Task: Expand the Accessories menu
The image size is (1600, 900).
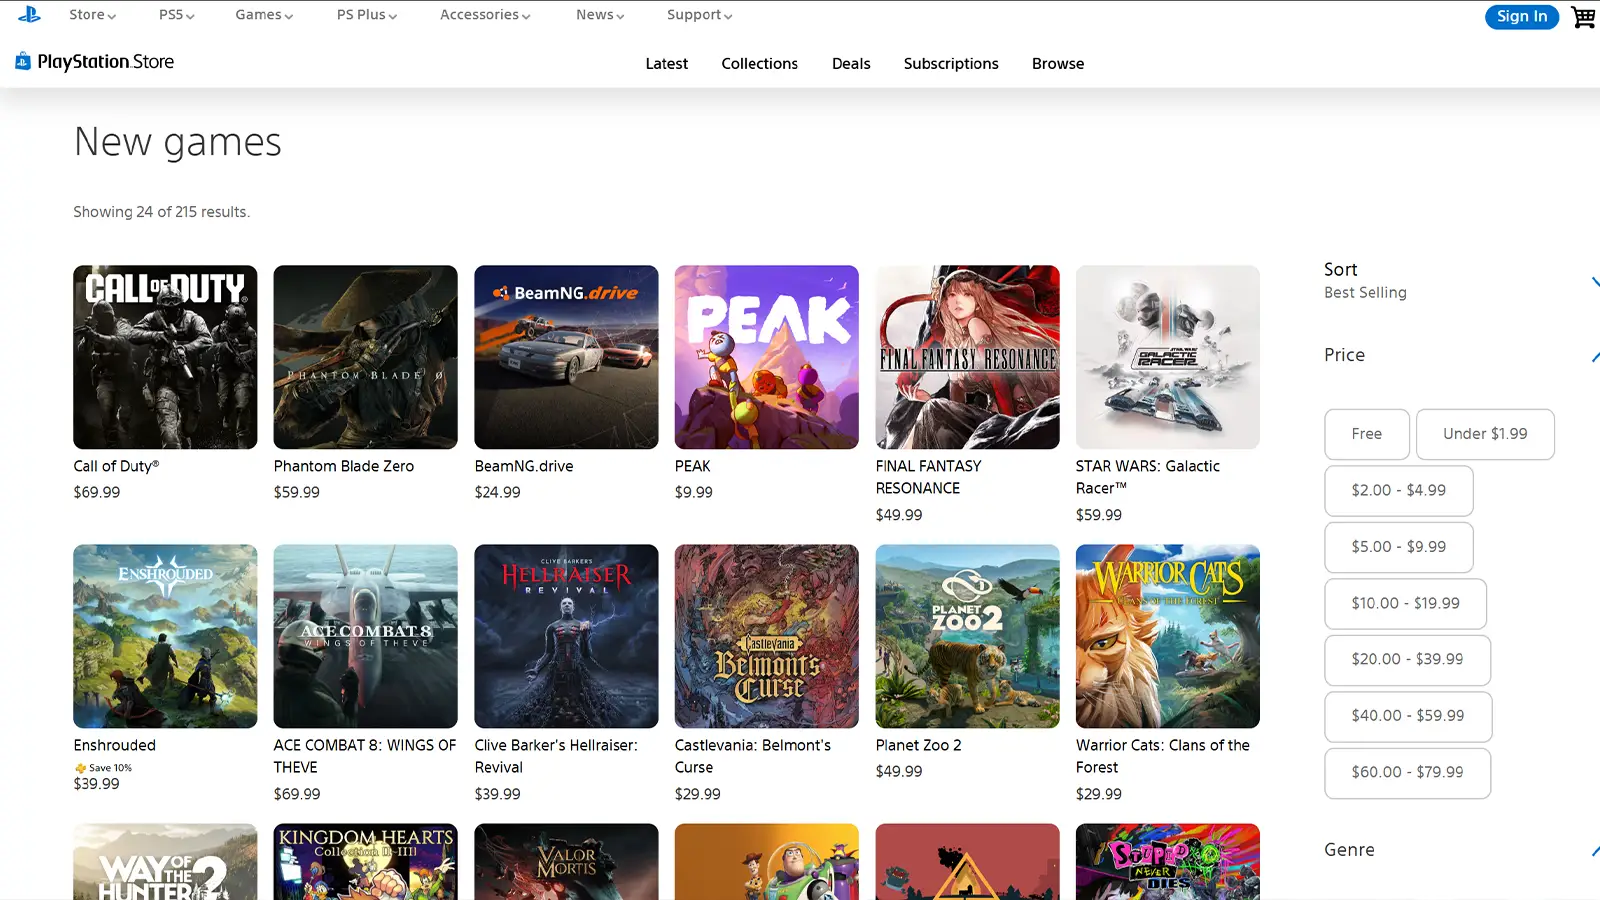Action: pyautogui.click(x=485, y=15)
